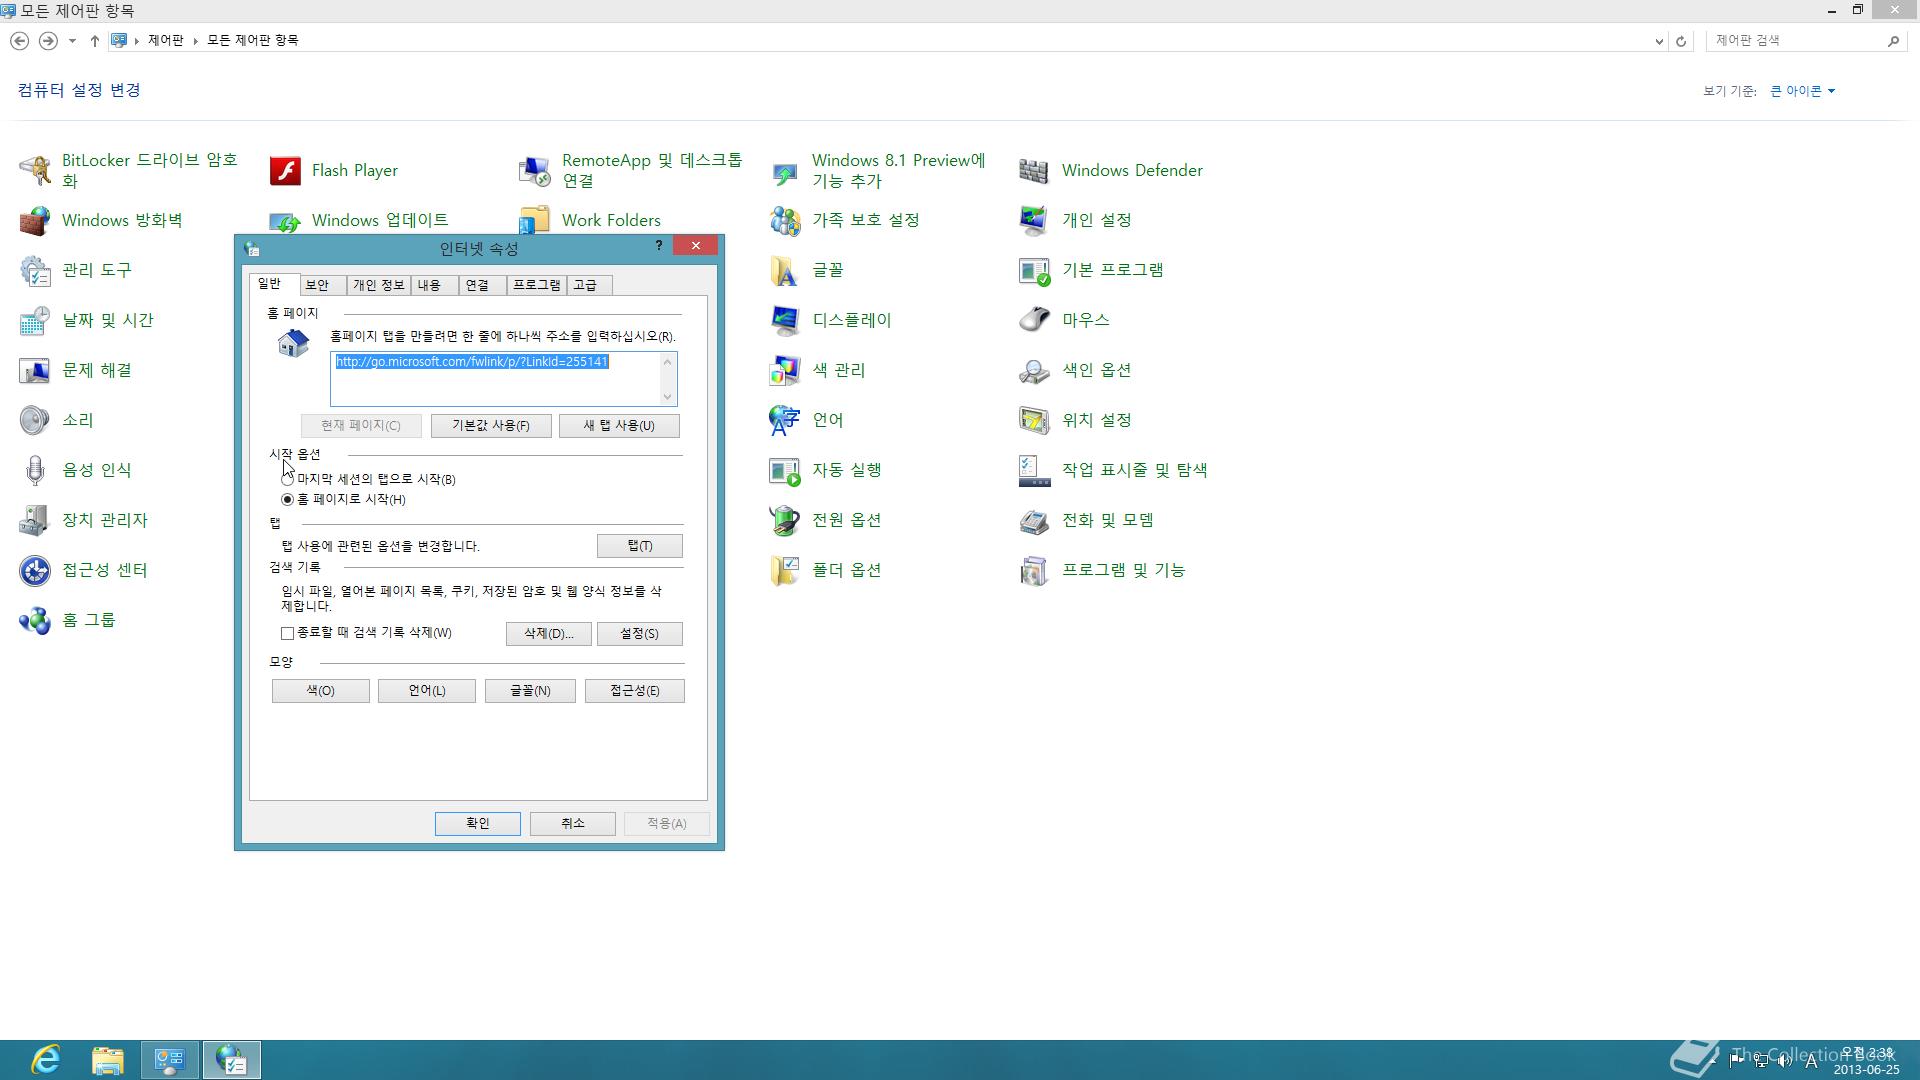This screenshot has width=1920, height=1080.
Task: Open 프로그램 및 기능 icon
Action: click(1034, 570)
